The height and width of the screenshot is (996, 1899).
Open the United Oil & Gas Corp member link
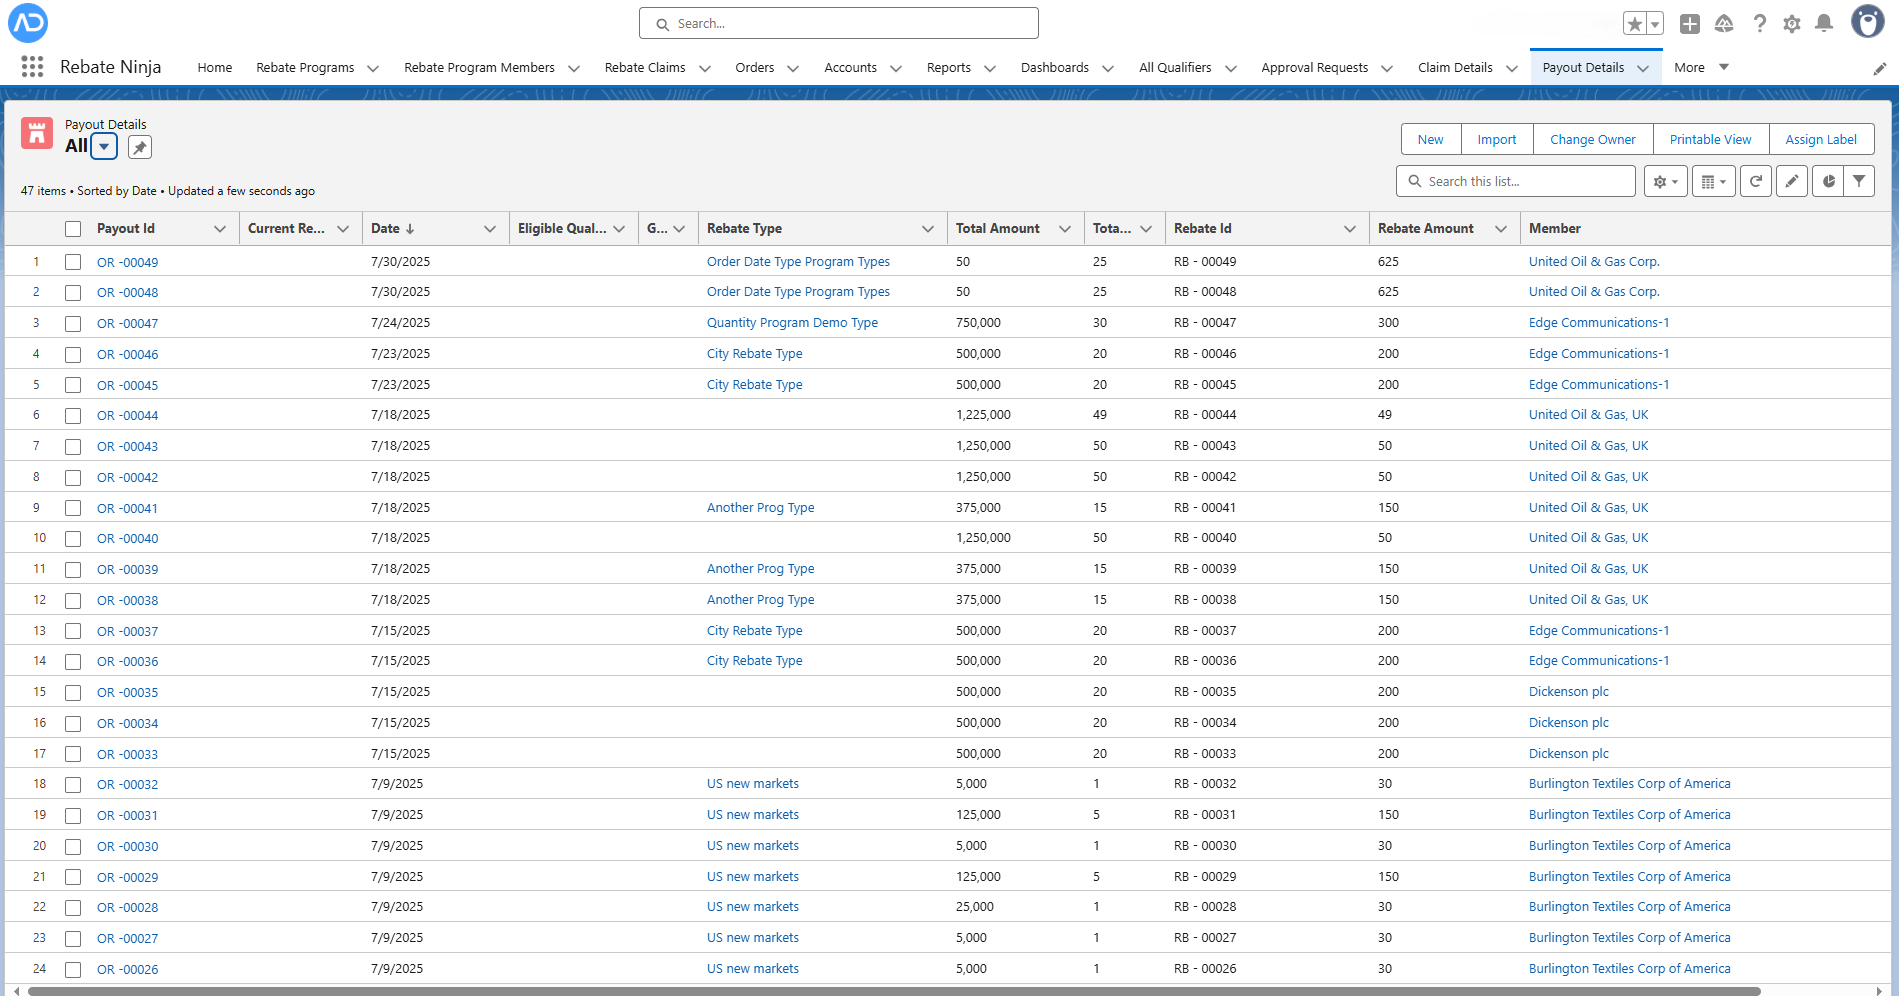(1593, 261)
